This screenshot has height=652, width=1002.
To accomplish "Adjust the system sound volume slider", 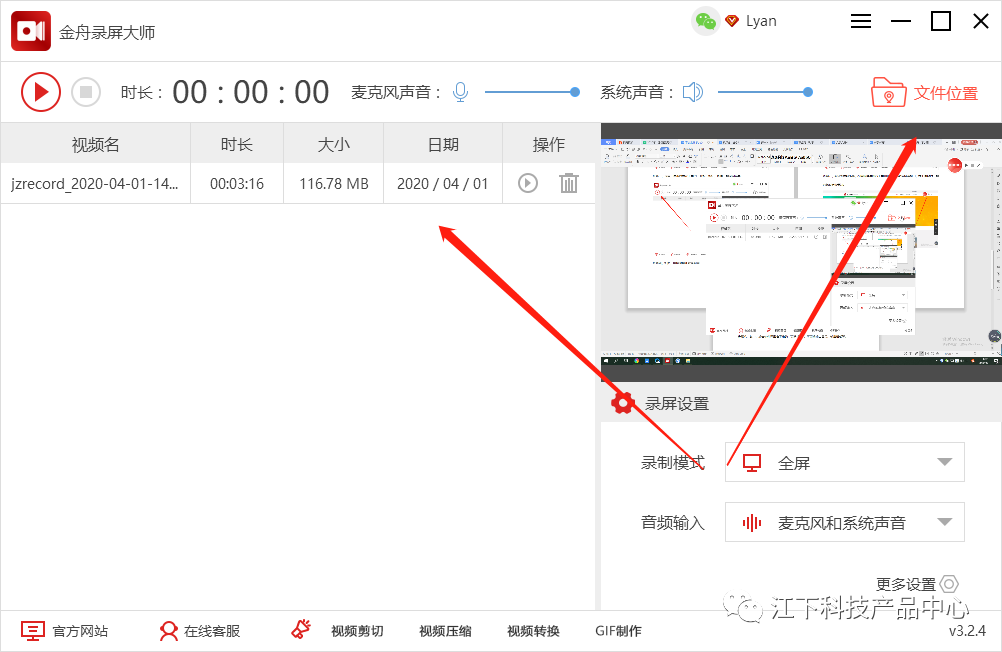I will (x=765, y=92).
